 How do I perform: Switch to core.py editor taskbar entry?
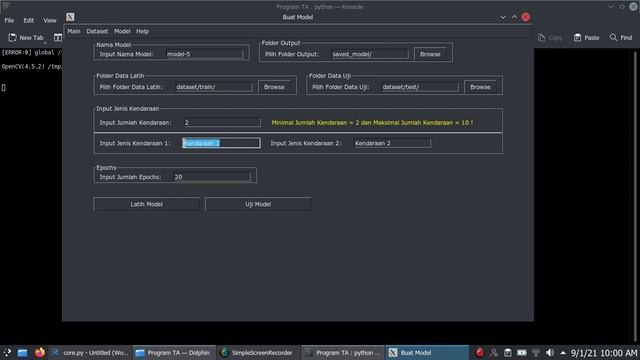coord(91,353)
